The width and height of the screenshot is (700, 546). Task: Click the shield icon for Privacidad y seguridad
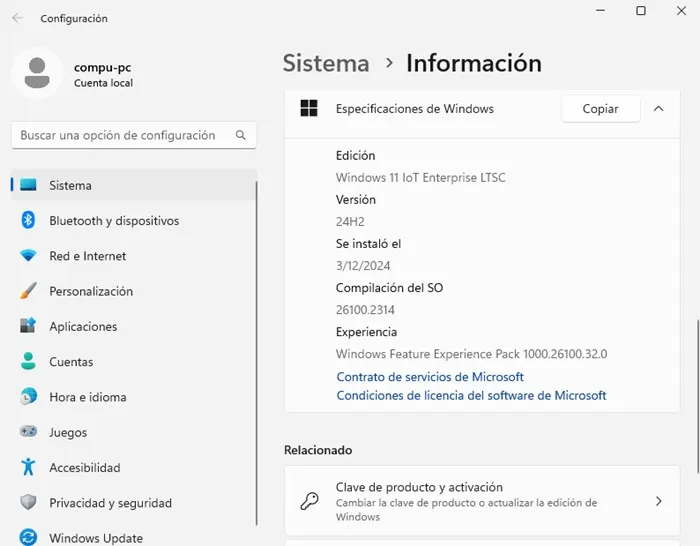point(28,502)
